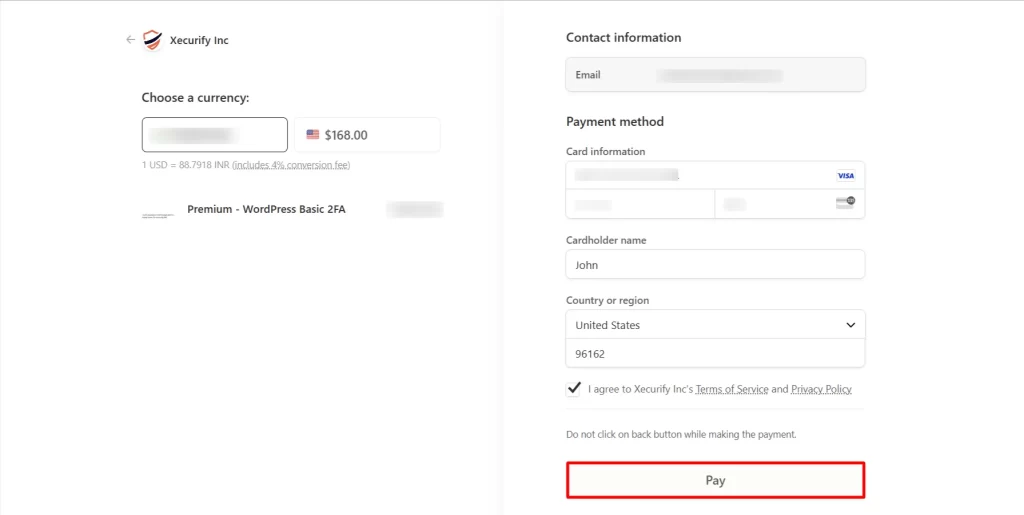
Task: Click the card security code field
Action: 775,204
